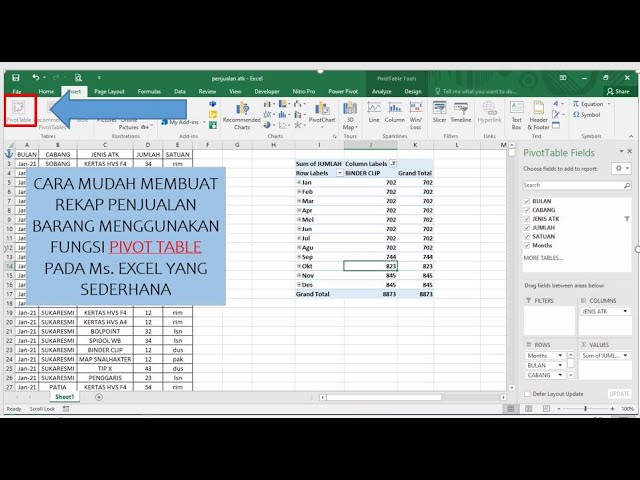This screenshot has height=480, width=640.
Task: Add a new sheet with the plus icon
Action: (x=99, y=397)
